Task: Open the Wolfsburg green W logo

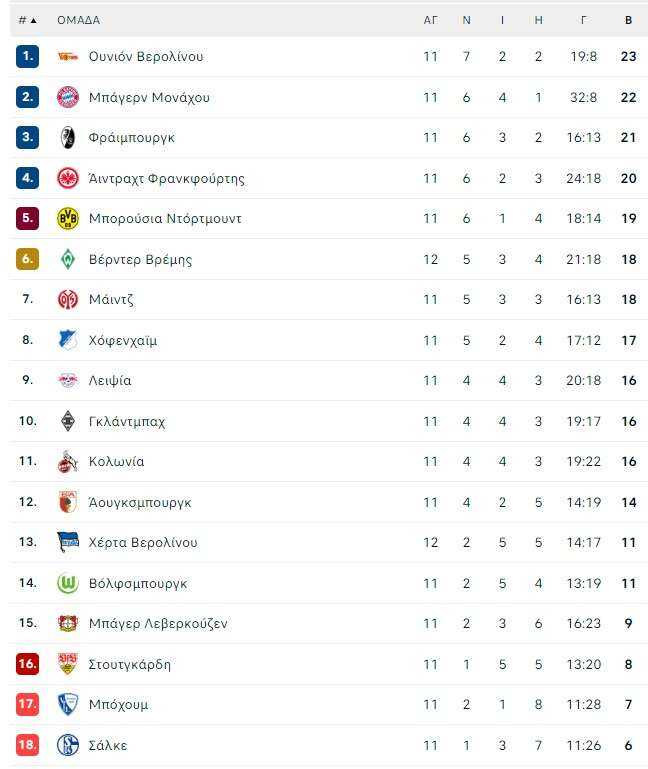Action: (x=68, y=583)
